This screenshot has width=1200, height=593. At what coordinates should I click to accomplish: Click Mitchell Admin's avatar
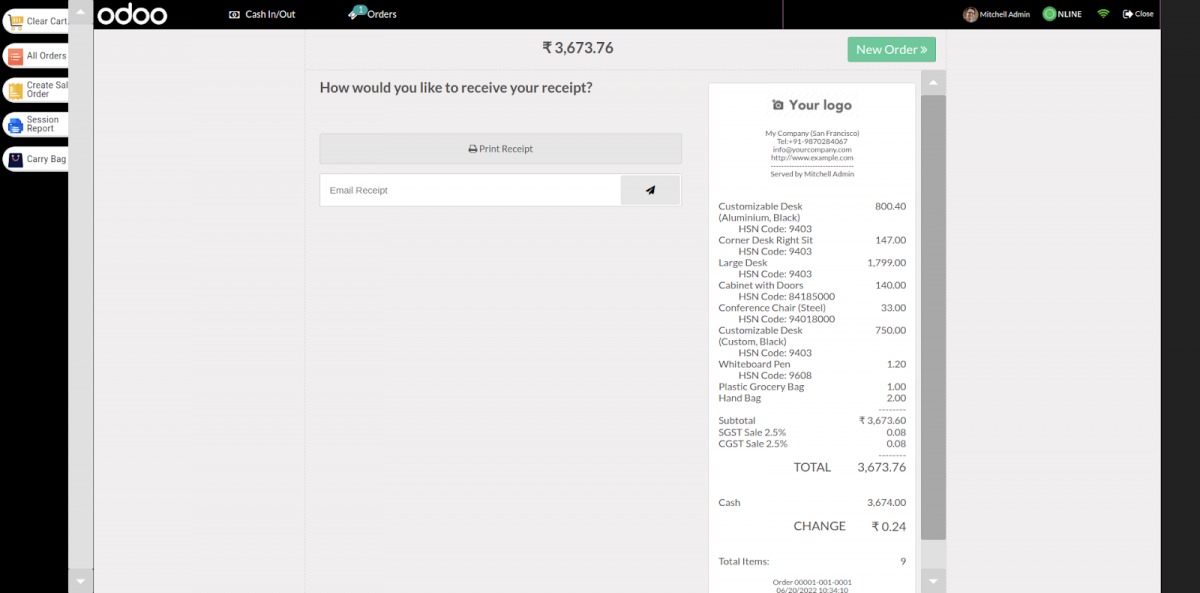[970, 14]
